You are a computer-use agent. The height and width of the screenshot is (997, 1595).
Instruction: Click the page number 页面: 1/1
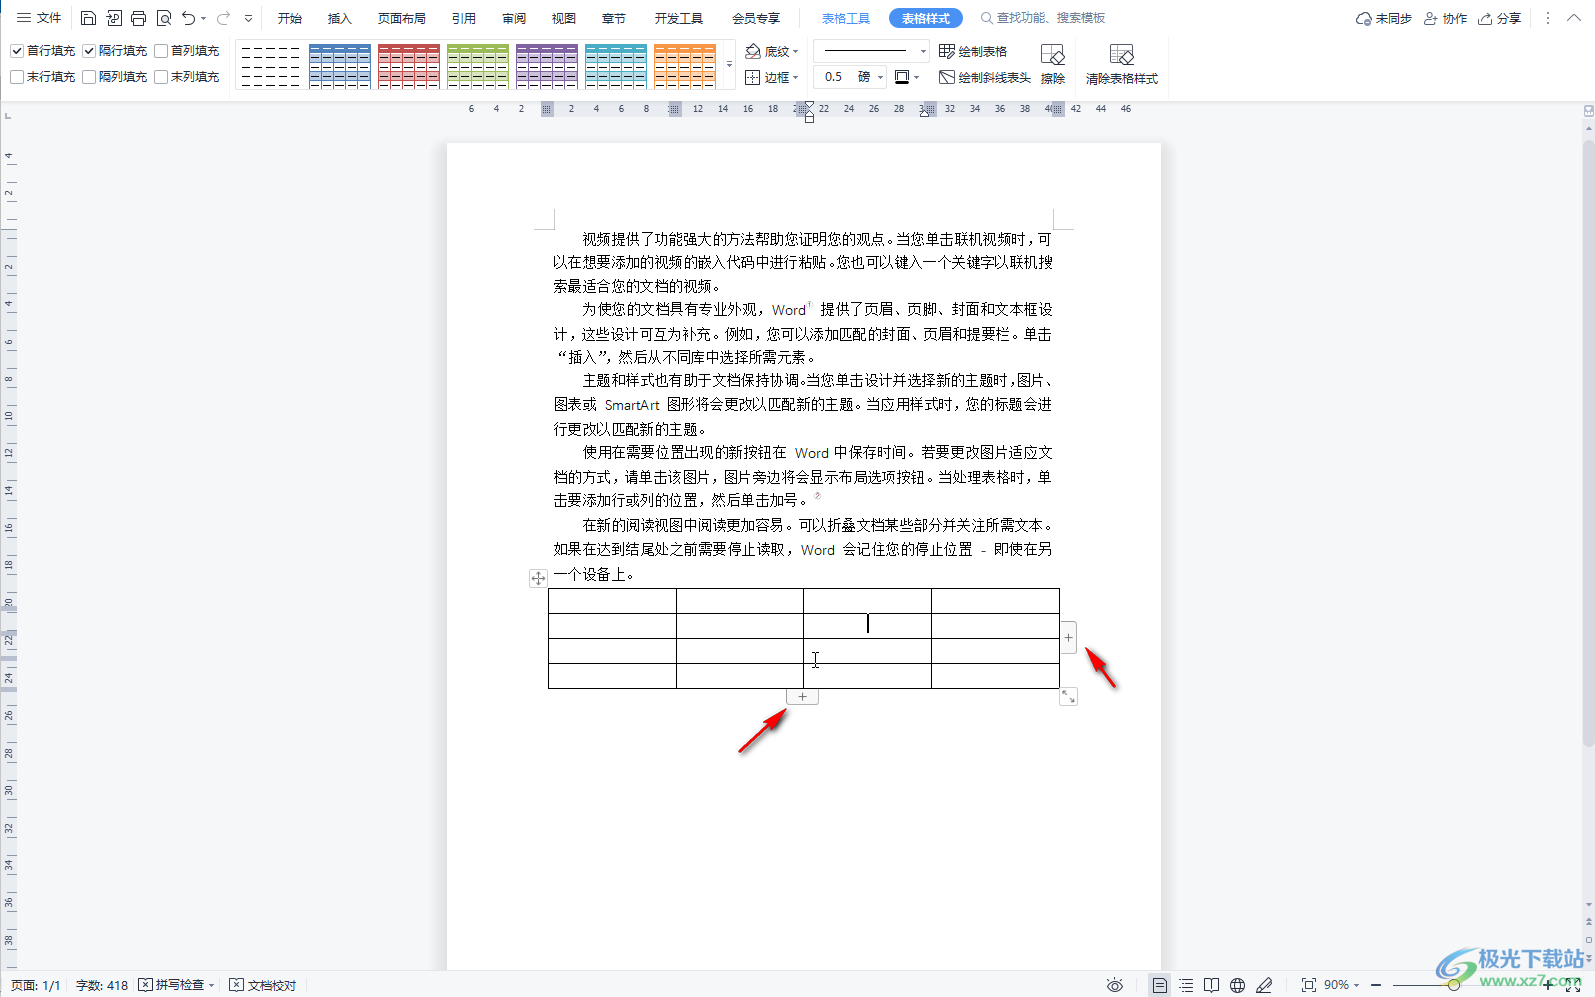tap(36, 985)
